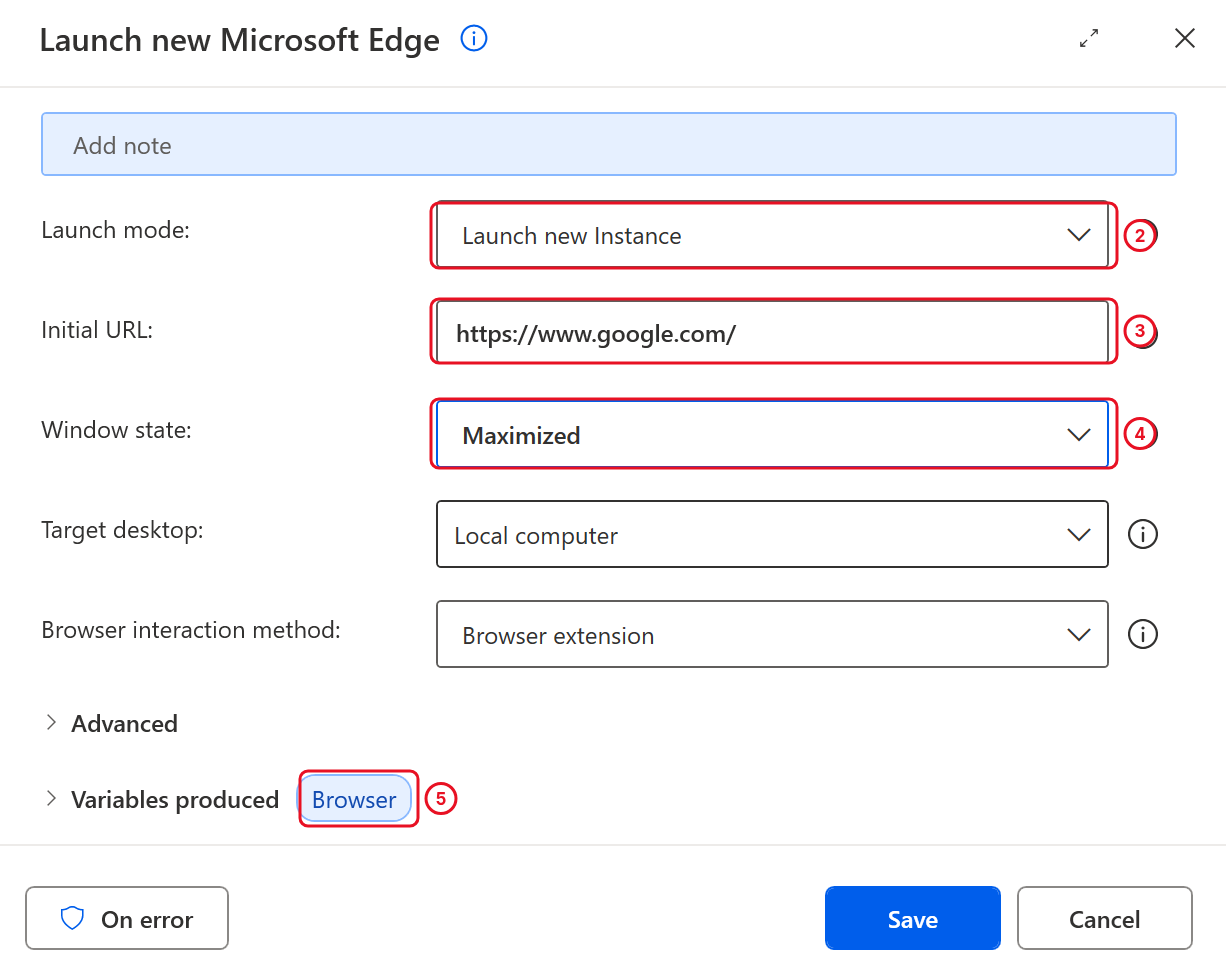The image size is (1226, 962).
Task: Click the info icon beside the dialog title
Action: pos(473,39)
